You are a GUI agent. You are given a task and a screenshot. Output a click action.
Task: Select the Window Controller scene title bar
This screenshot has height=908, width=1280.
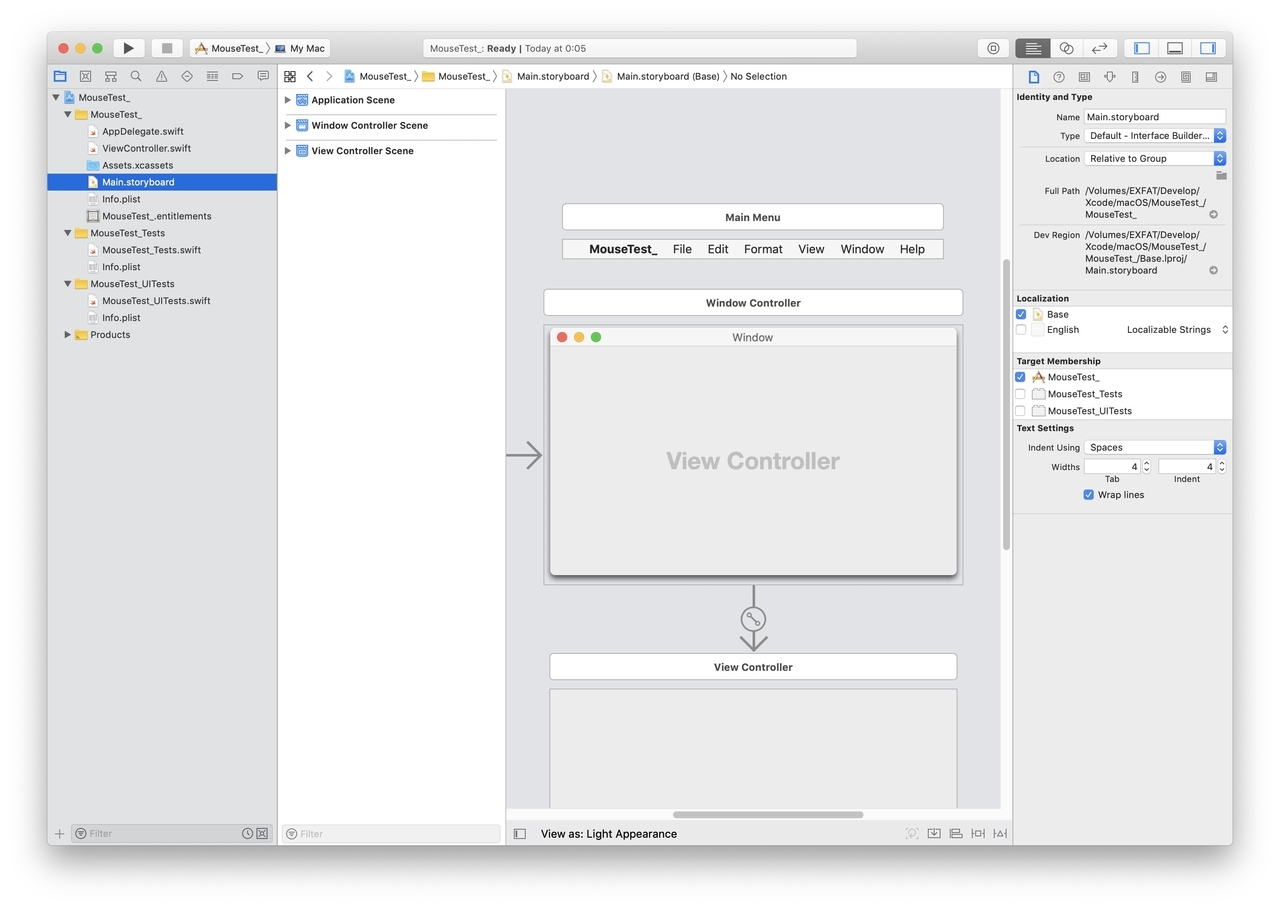(753, 303)
